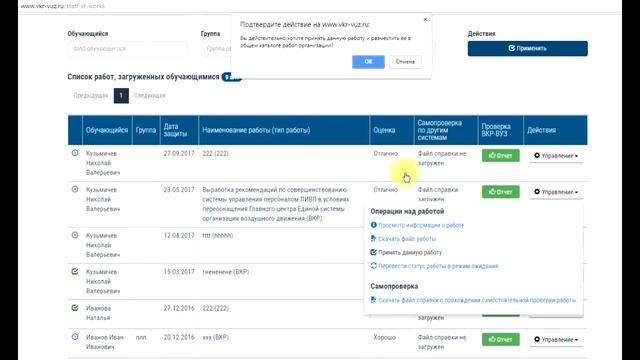Toggle Управление dropdown for 23.05.2017 row
This screenshot has width=640, height=360.
(x=556, y=192)
